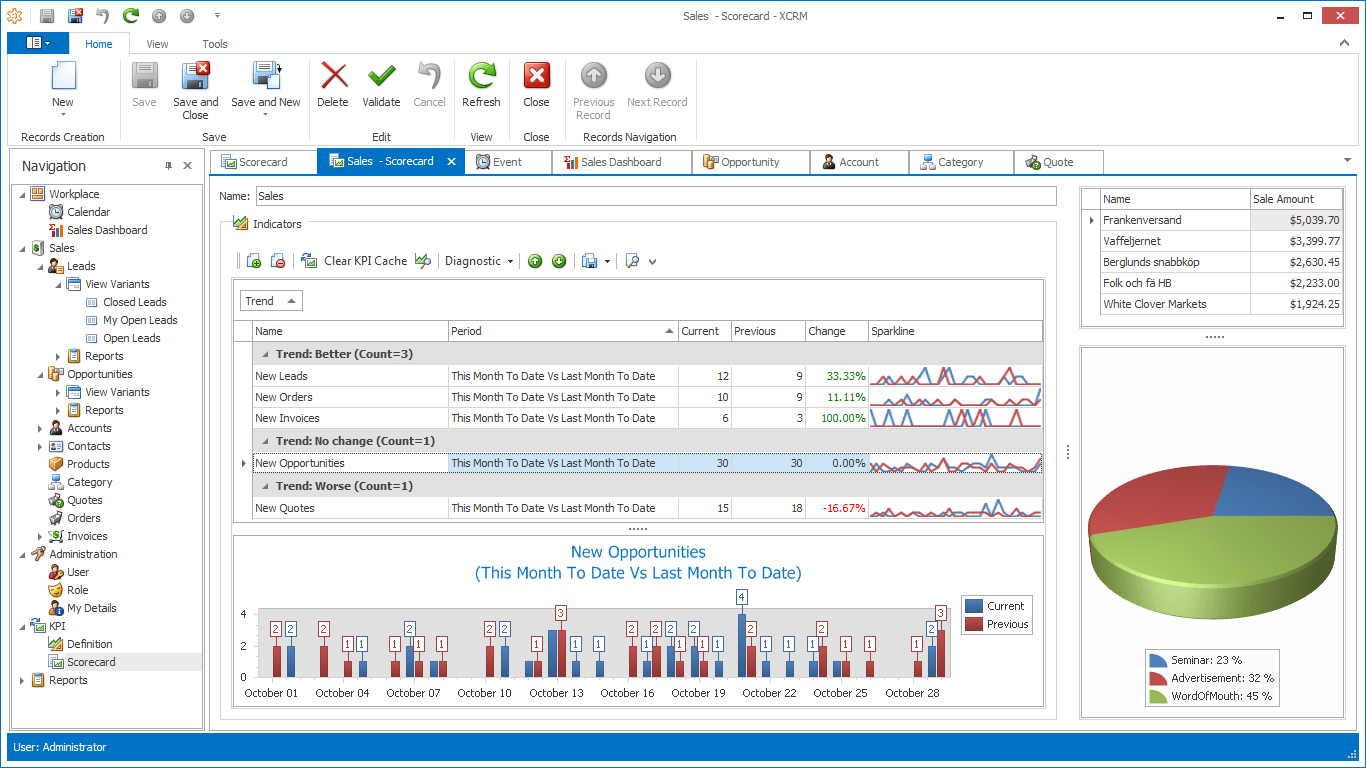Open the Tools ribbon tab
The height and width of the screenshot is (768, 1366).
point(215,44)
